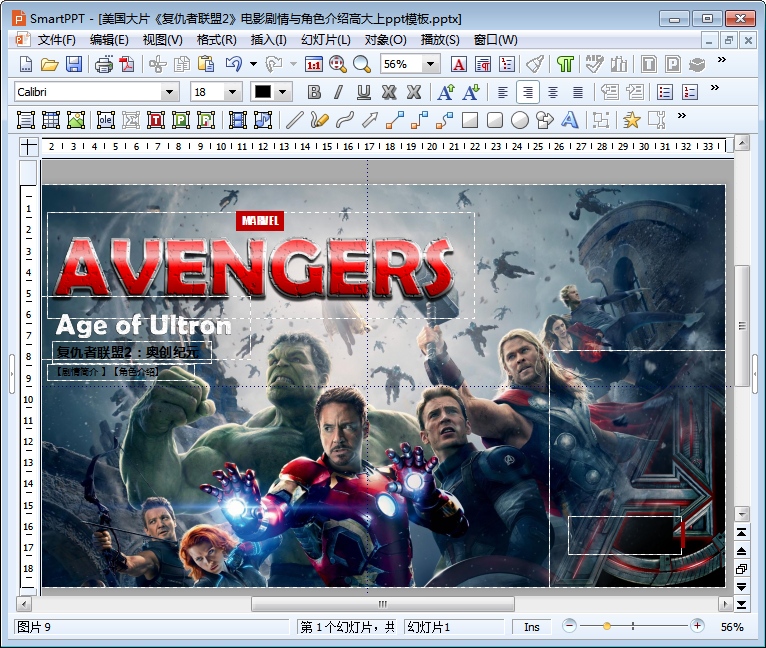Click the Cut scissors icon
Screen dimensions: 766x648
[157, 64]
